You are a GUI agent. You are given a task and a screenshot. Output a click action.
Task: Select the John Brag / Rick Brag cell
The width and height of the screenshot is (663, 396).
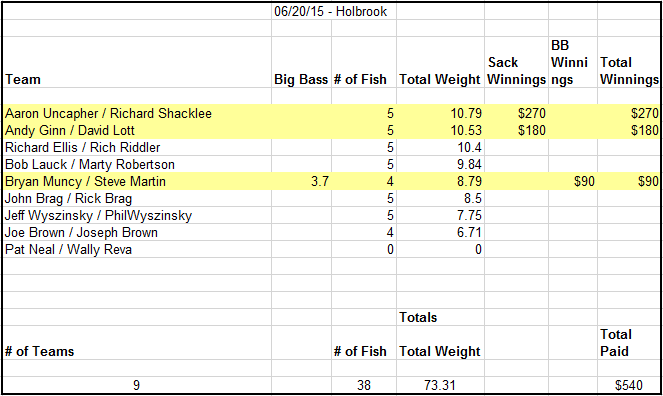coord(137,198)
